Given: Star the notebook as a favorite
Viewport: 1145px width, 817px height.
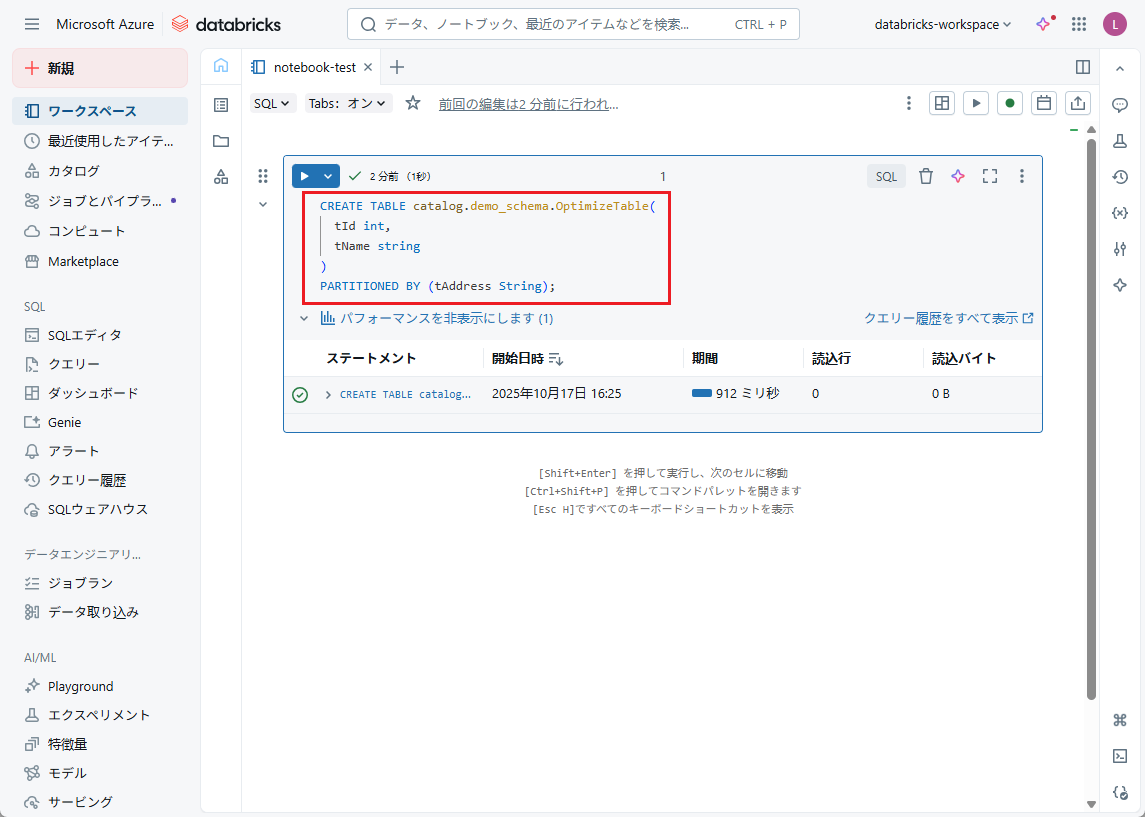Looking at the screenshot, I should click(413, 103).
